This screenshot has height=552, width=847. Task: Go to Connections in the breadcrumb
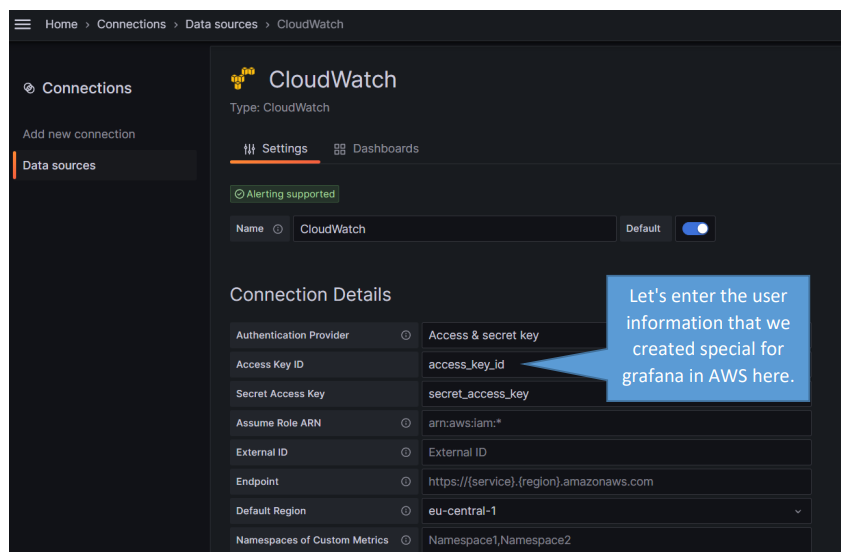pos(131,24)
